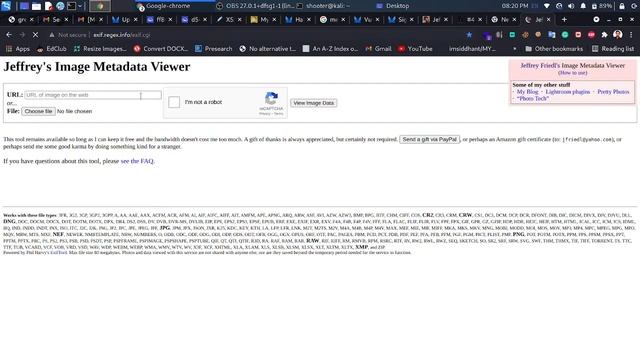
Task: Bookmark this page with the star
Action: [469, 35]
